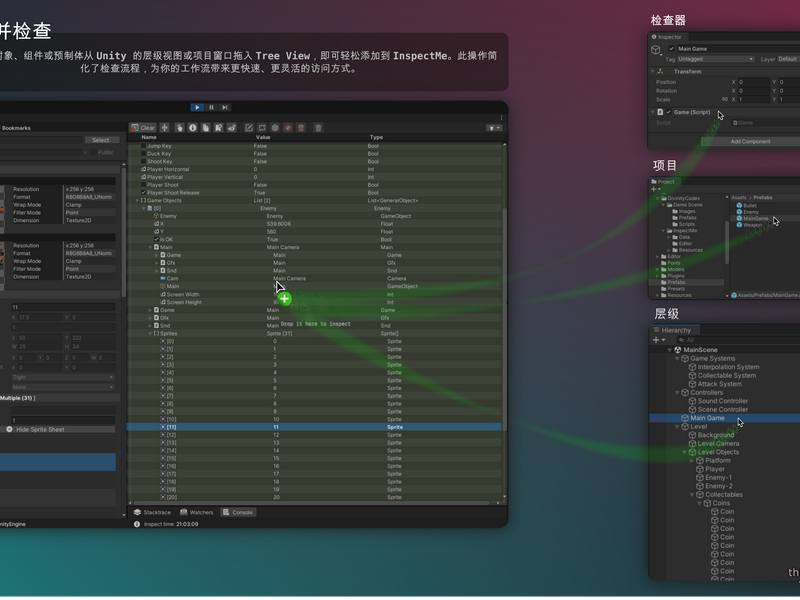
Task: Toggle Game (Script) enabled checkbox
Action: pyautogui.click(x=668, y=112)
